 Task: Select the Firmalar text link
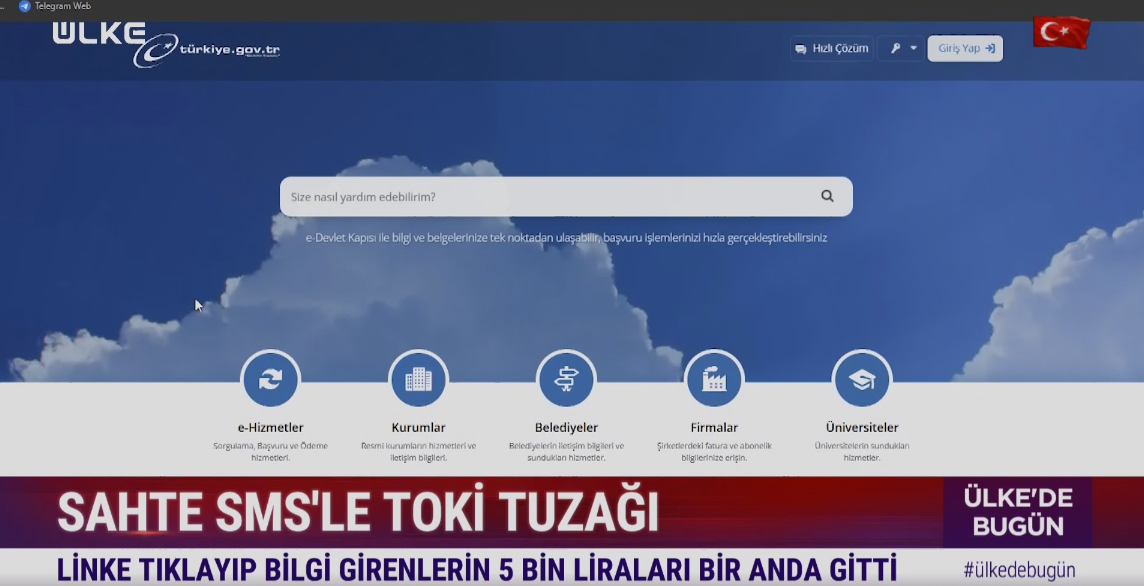[713, 428]
